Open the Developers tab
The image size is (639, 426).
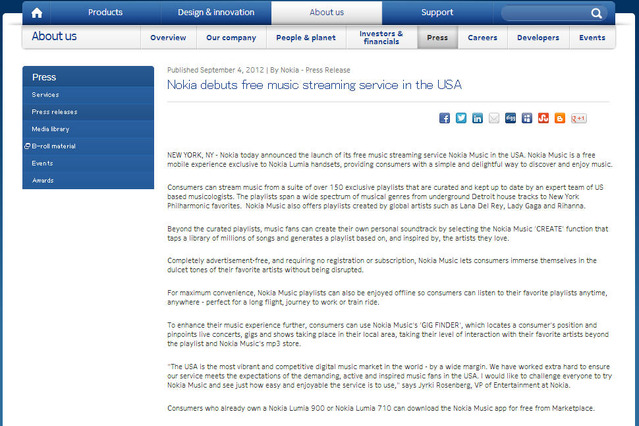pos(538,38)
